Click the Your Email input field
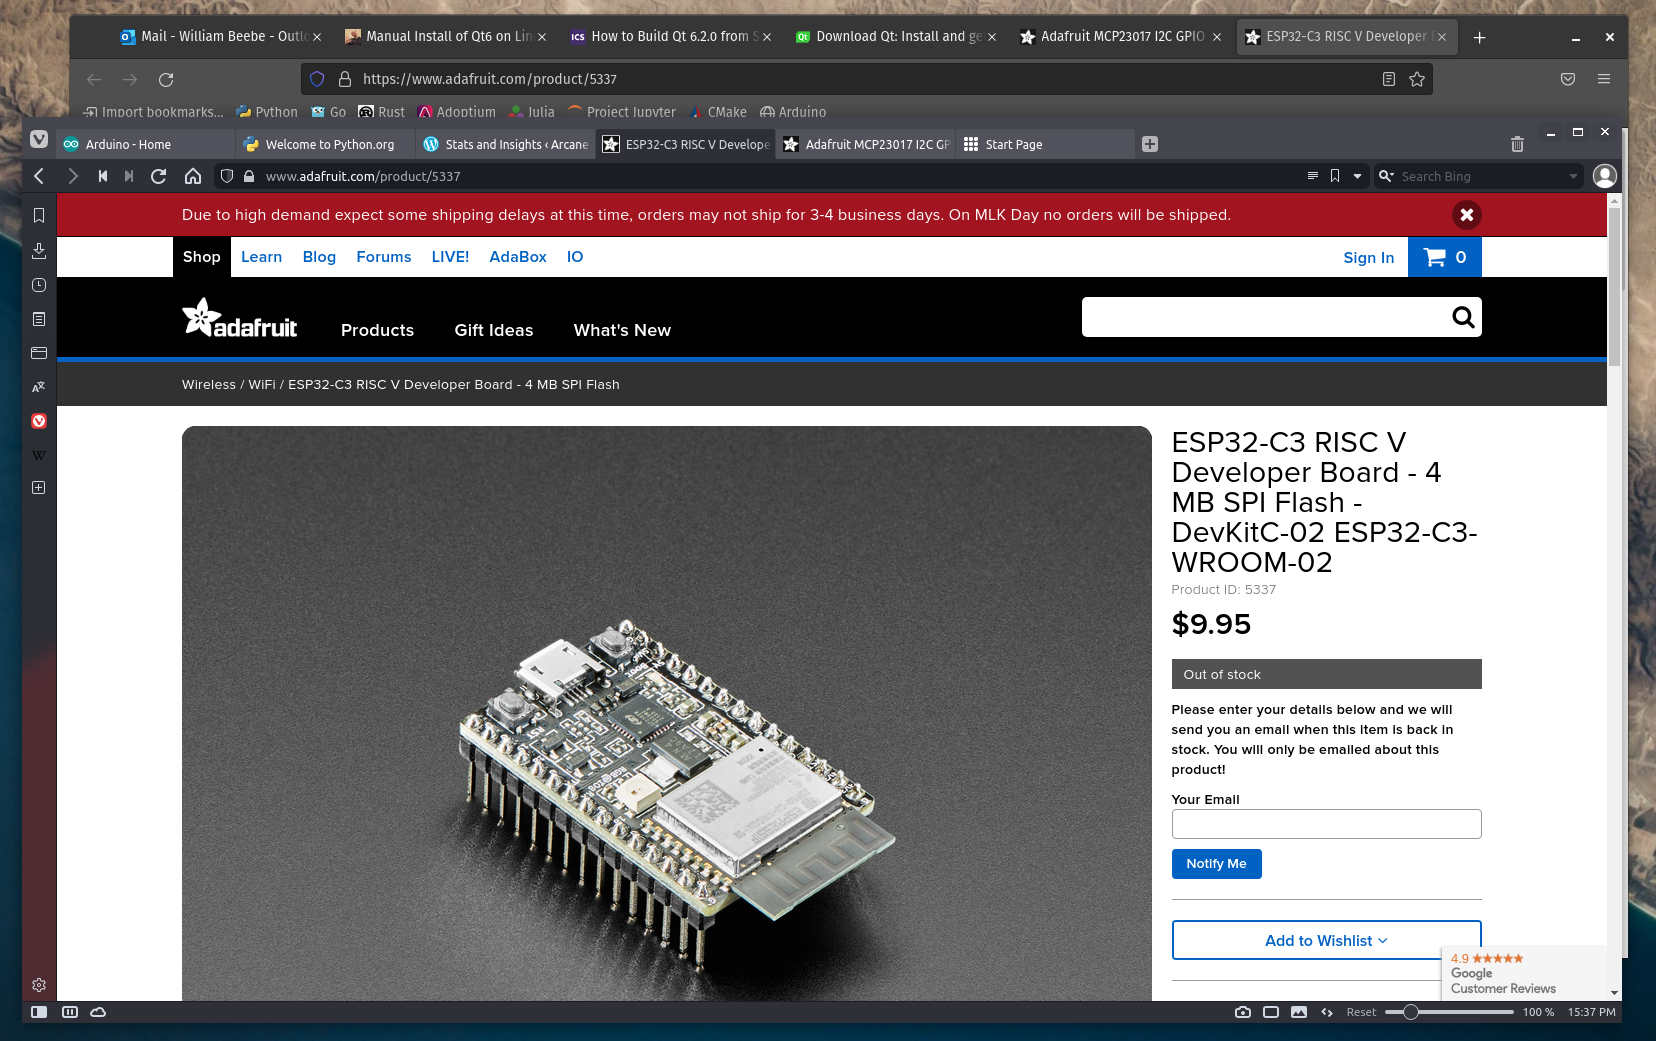 coord(1326,824)
